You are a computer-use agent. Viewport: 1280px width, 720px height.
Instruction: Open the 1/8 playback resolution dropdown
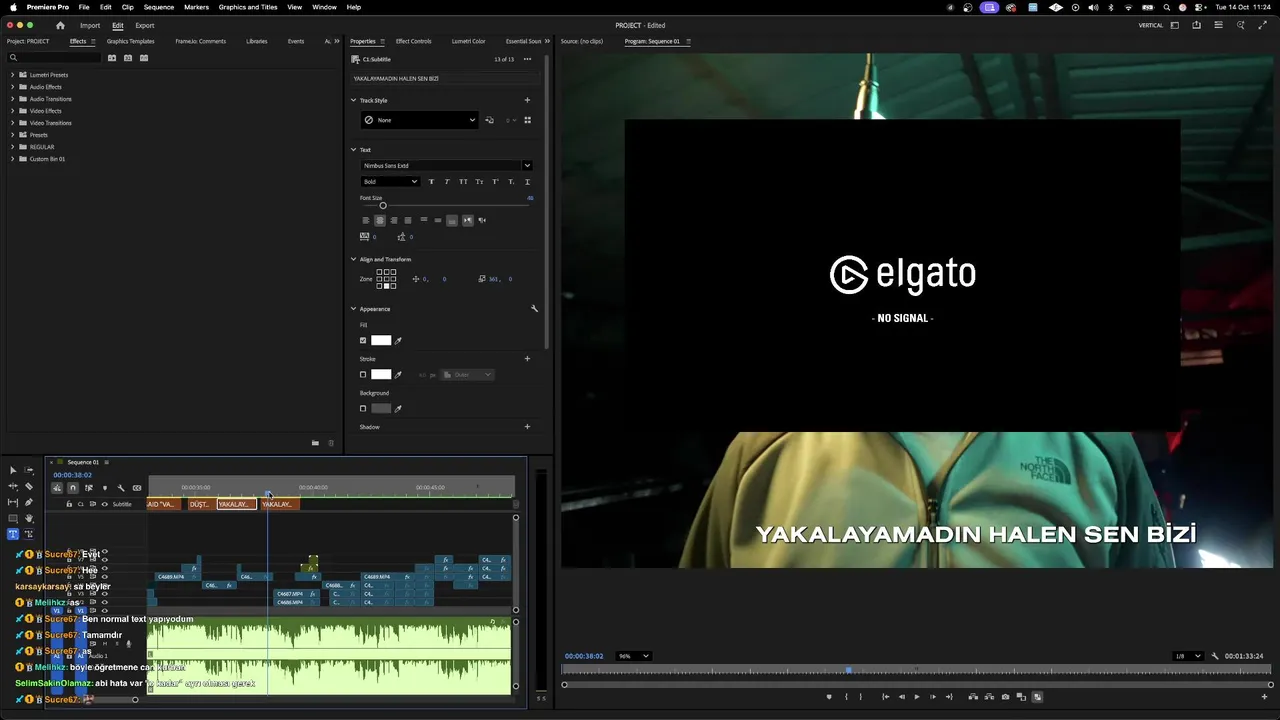1188,656
